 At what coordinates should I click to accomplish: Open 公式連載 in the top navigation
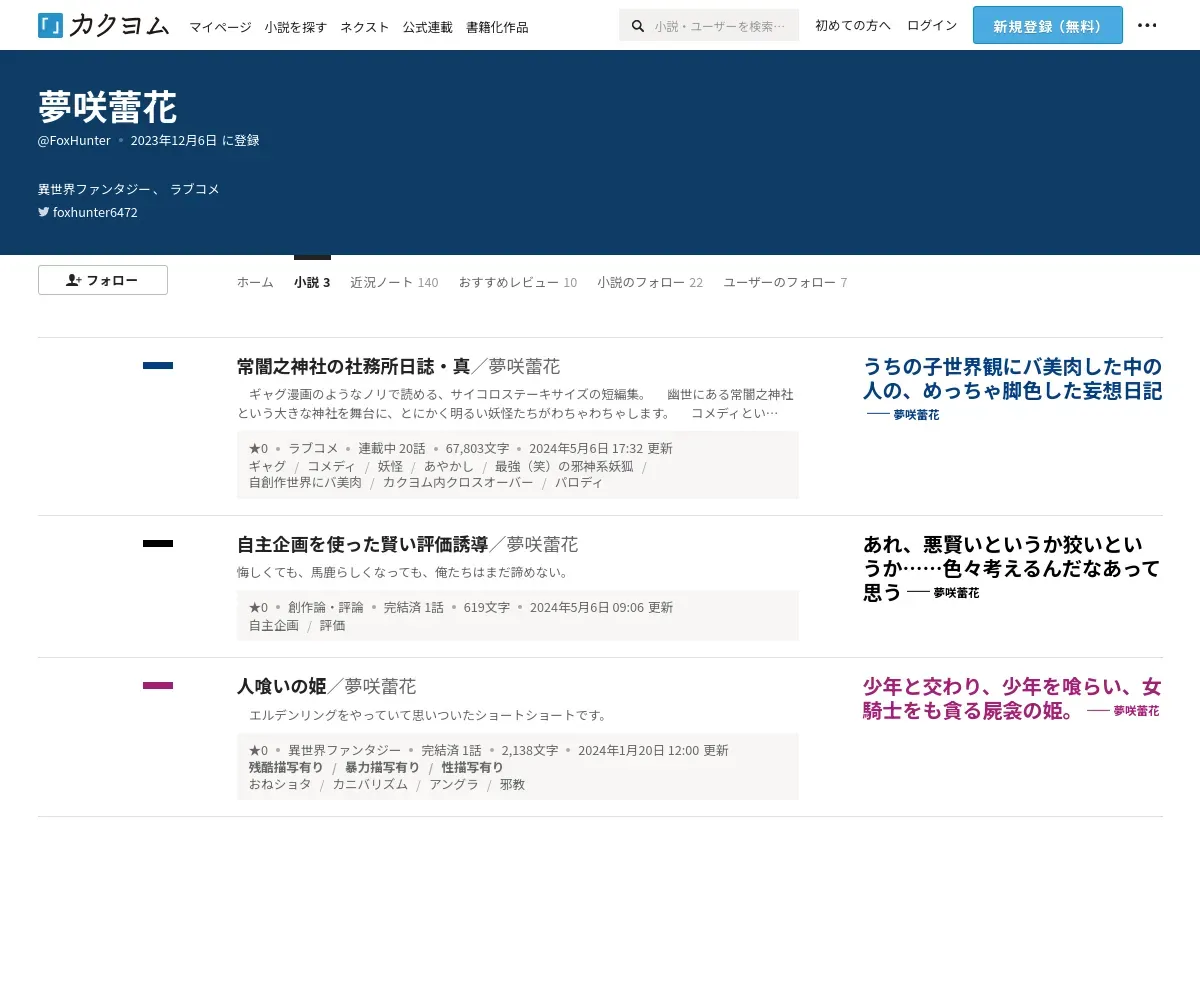click(x=428, y=27)
